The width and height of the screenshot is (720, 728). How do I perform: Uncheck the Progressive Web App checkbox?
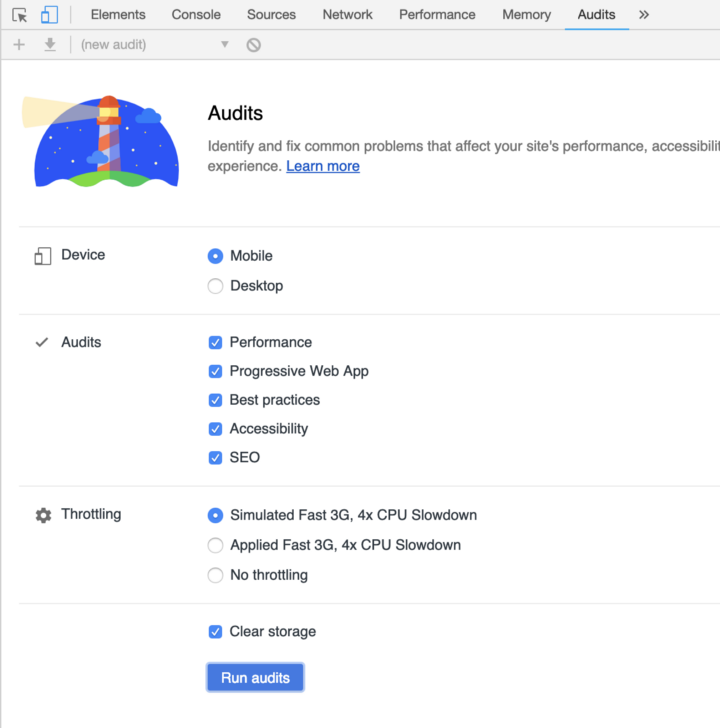coord(215,371)
